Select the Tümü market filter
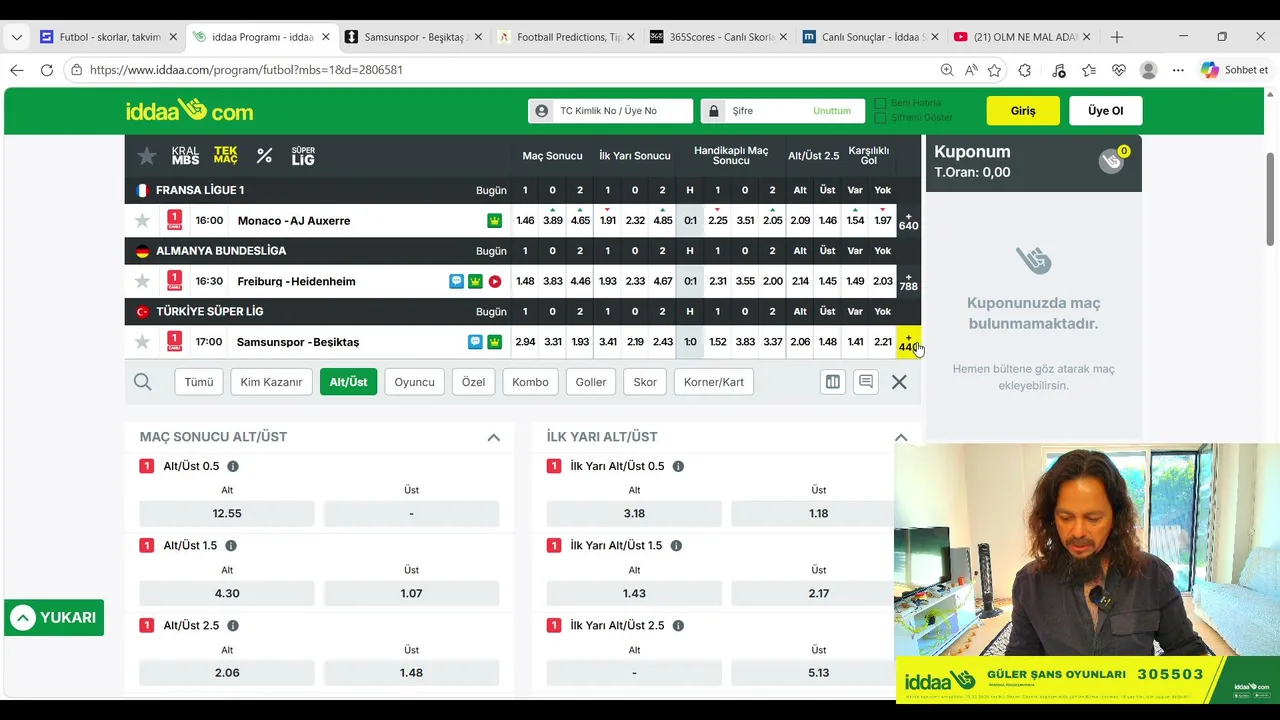The image size is (1280, 720). (x=199, y=382)
